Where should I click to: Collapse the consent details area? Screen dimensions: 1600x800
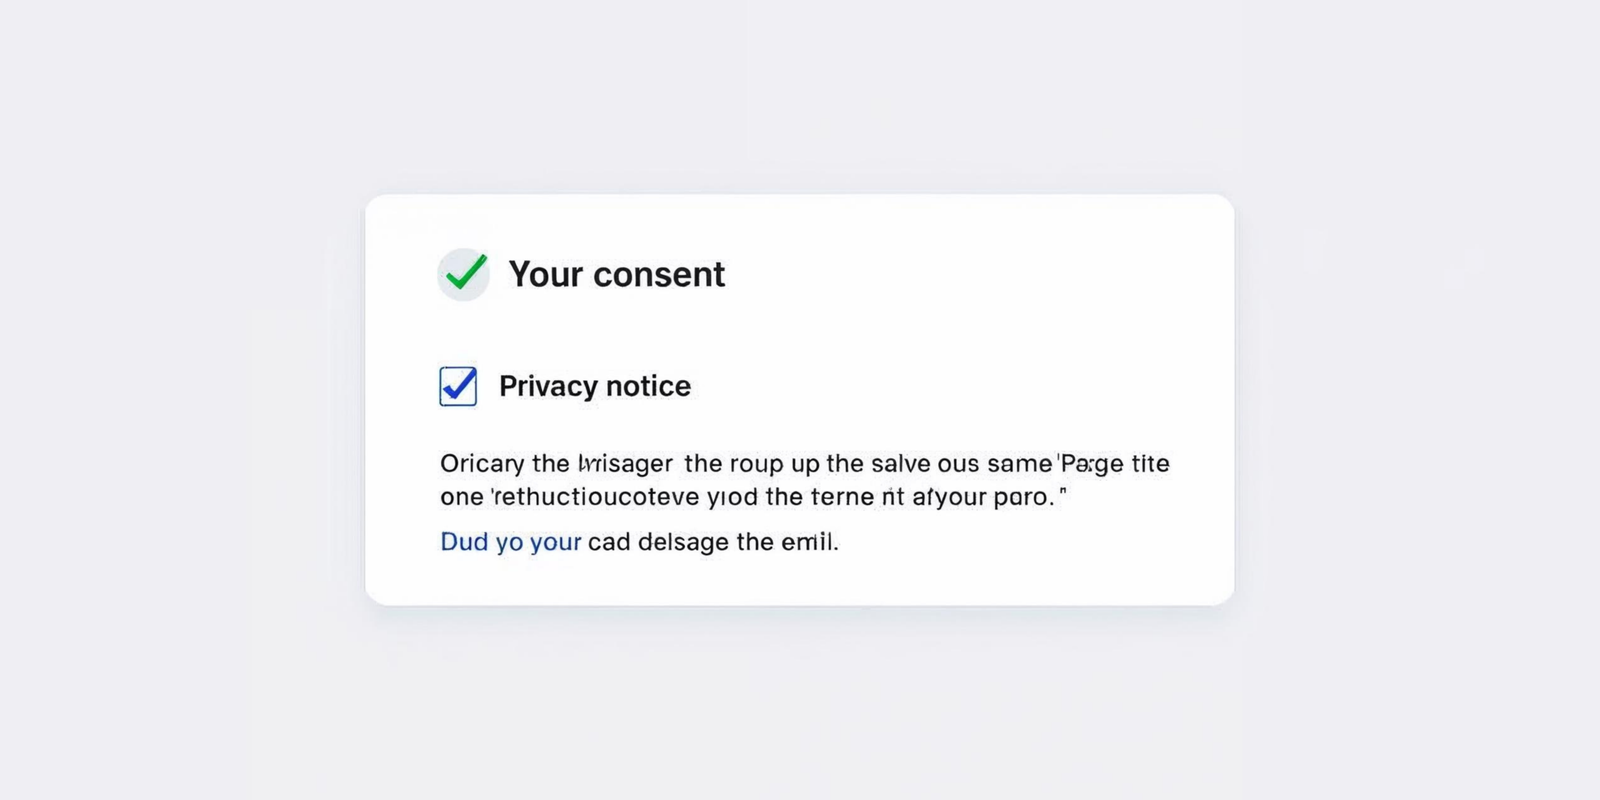[x=617, y=274]
